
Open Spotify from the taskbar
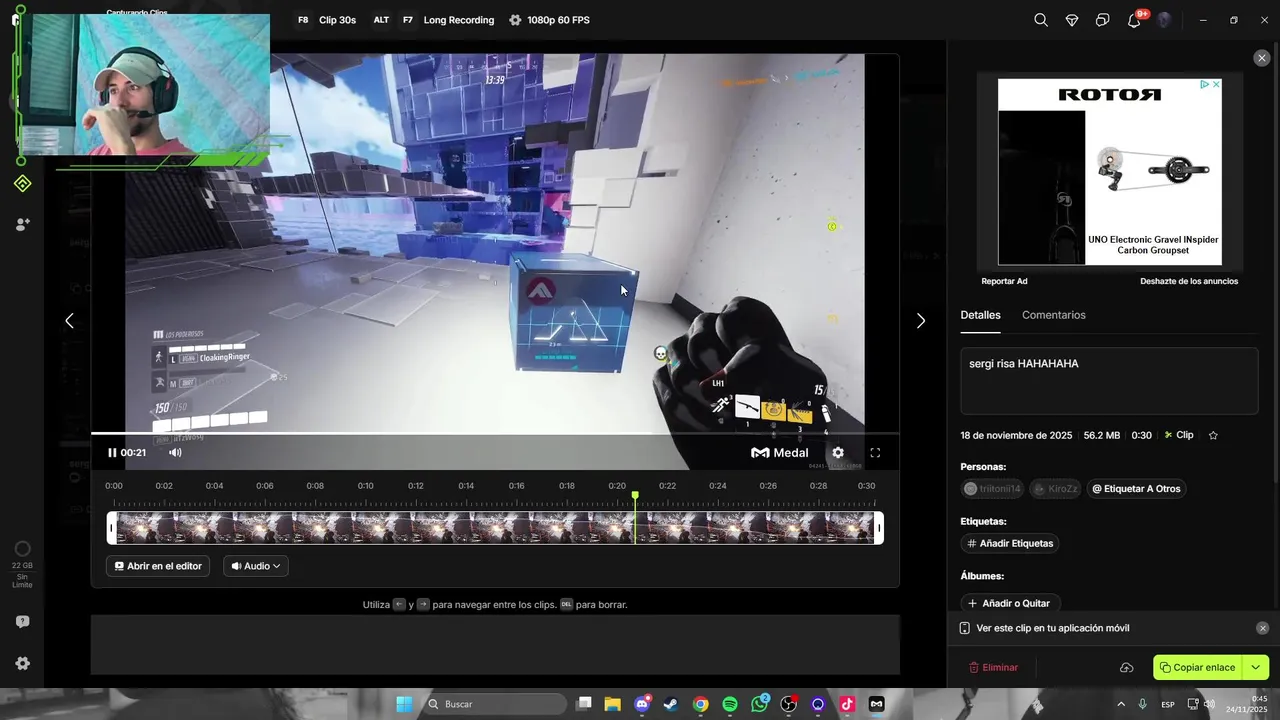(x=730, y=704)
